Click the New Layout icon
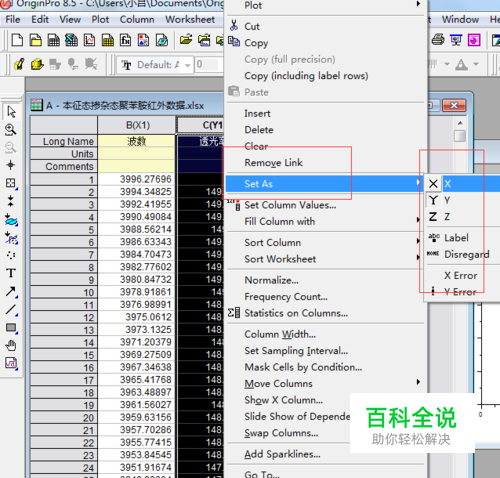This screenshot has width=500, height=478. pyautogui.click(x=143, y=40)
